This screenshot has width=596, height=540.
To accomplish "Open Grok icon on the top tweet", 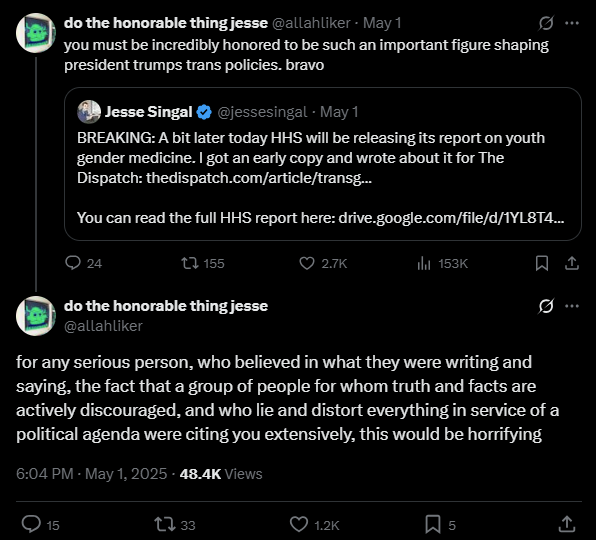I will 546,23.
